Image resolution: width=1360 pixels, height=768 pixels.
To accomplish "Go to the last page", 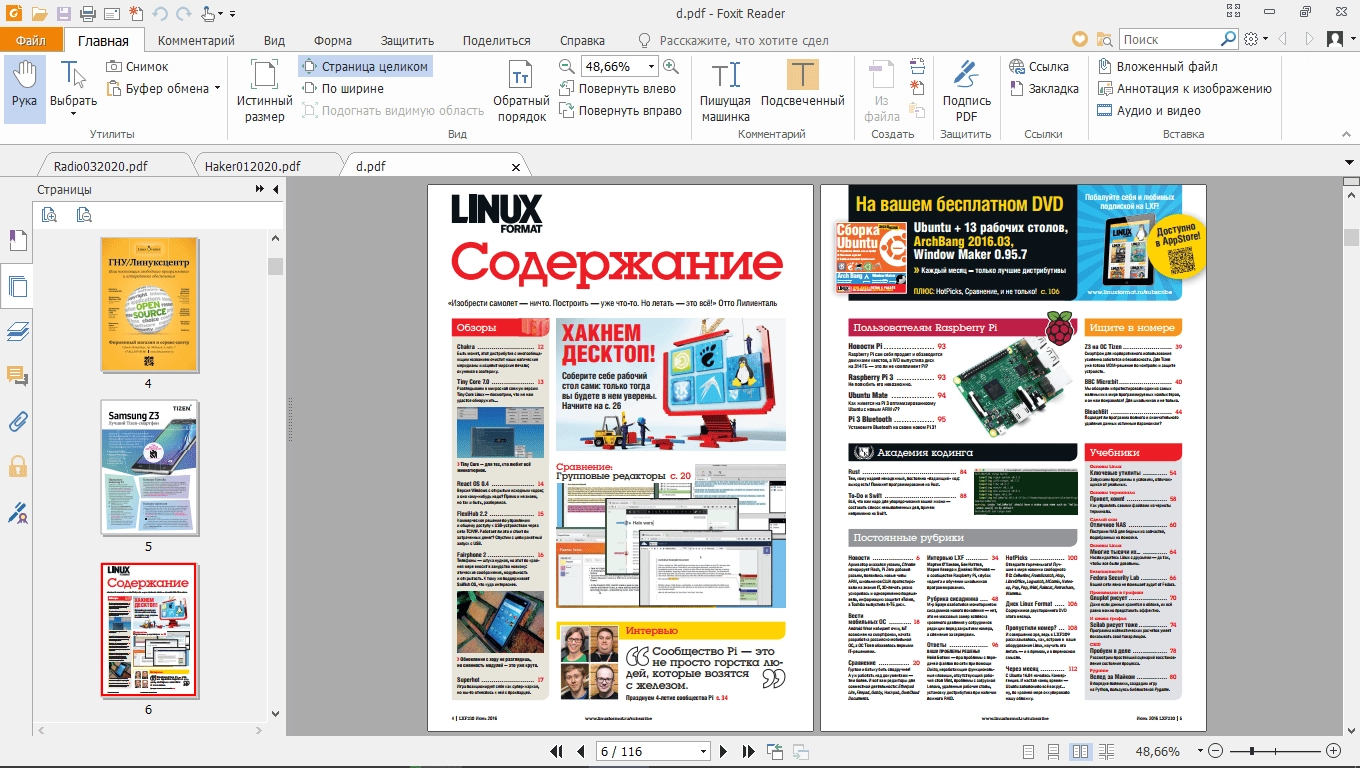I will click(x=749, y=751).
